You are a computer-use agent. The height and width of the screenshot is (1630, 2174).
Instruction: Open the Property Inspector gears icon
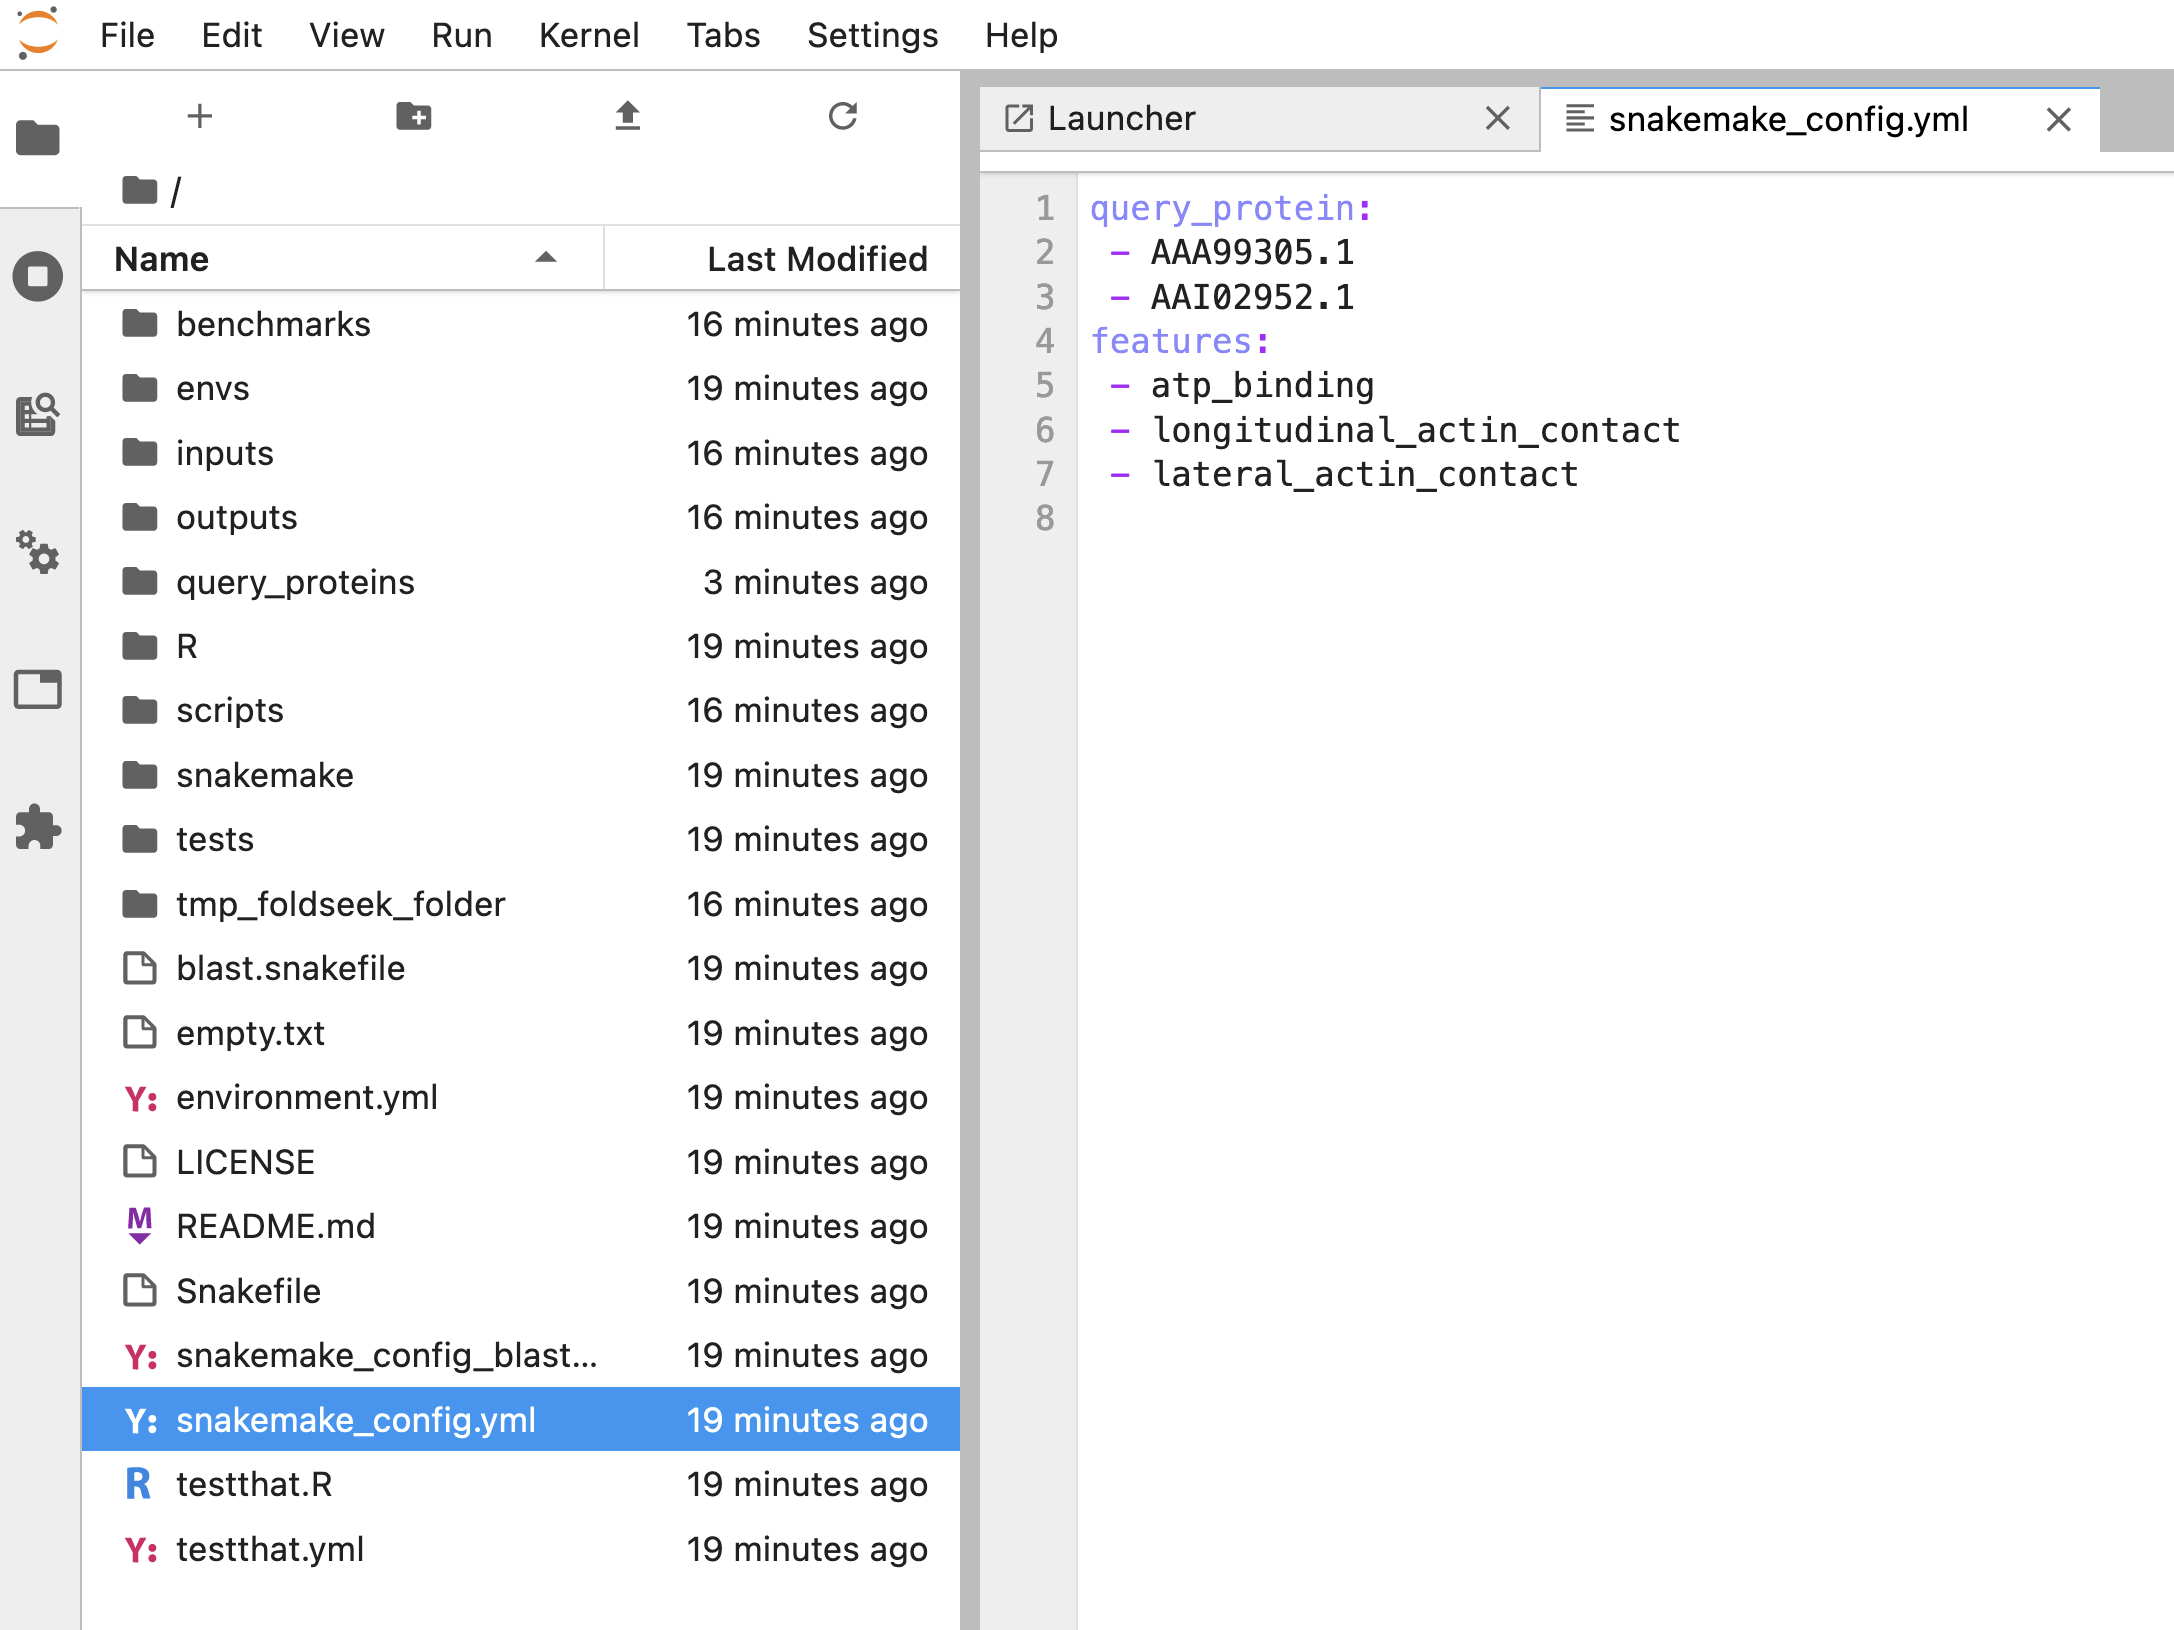[x=38, y=551]
